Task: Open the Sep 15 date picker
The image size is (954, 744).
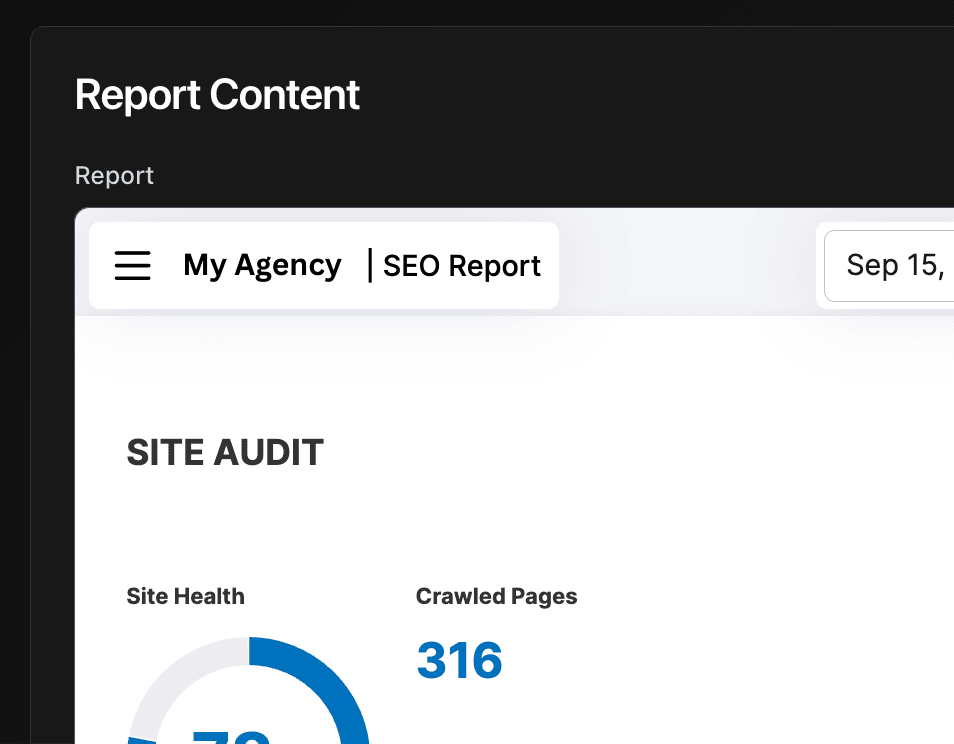Action: coord(889,266)
